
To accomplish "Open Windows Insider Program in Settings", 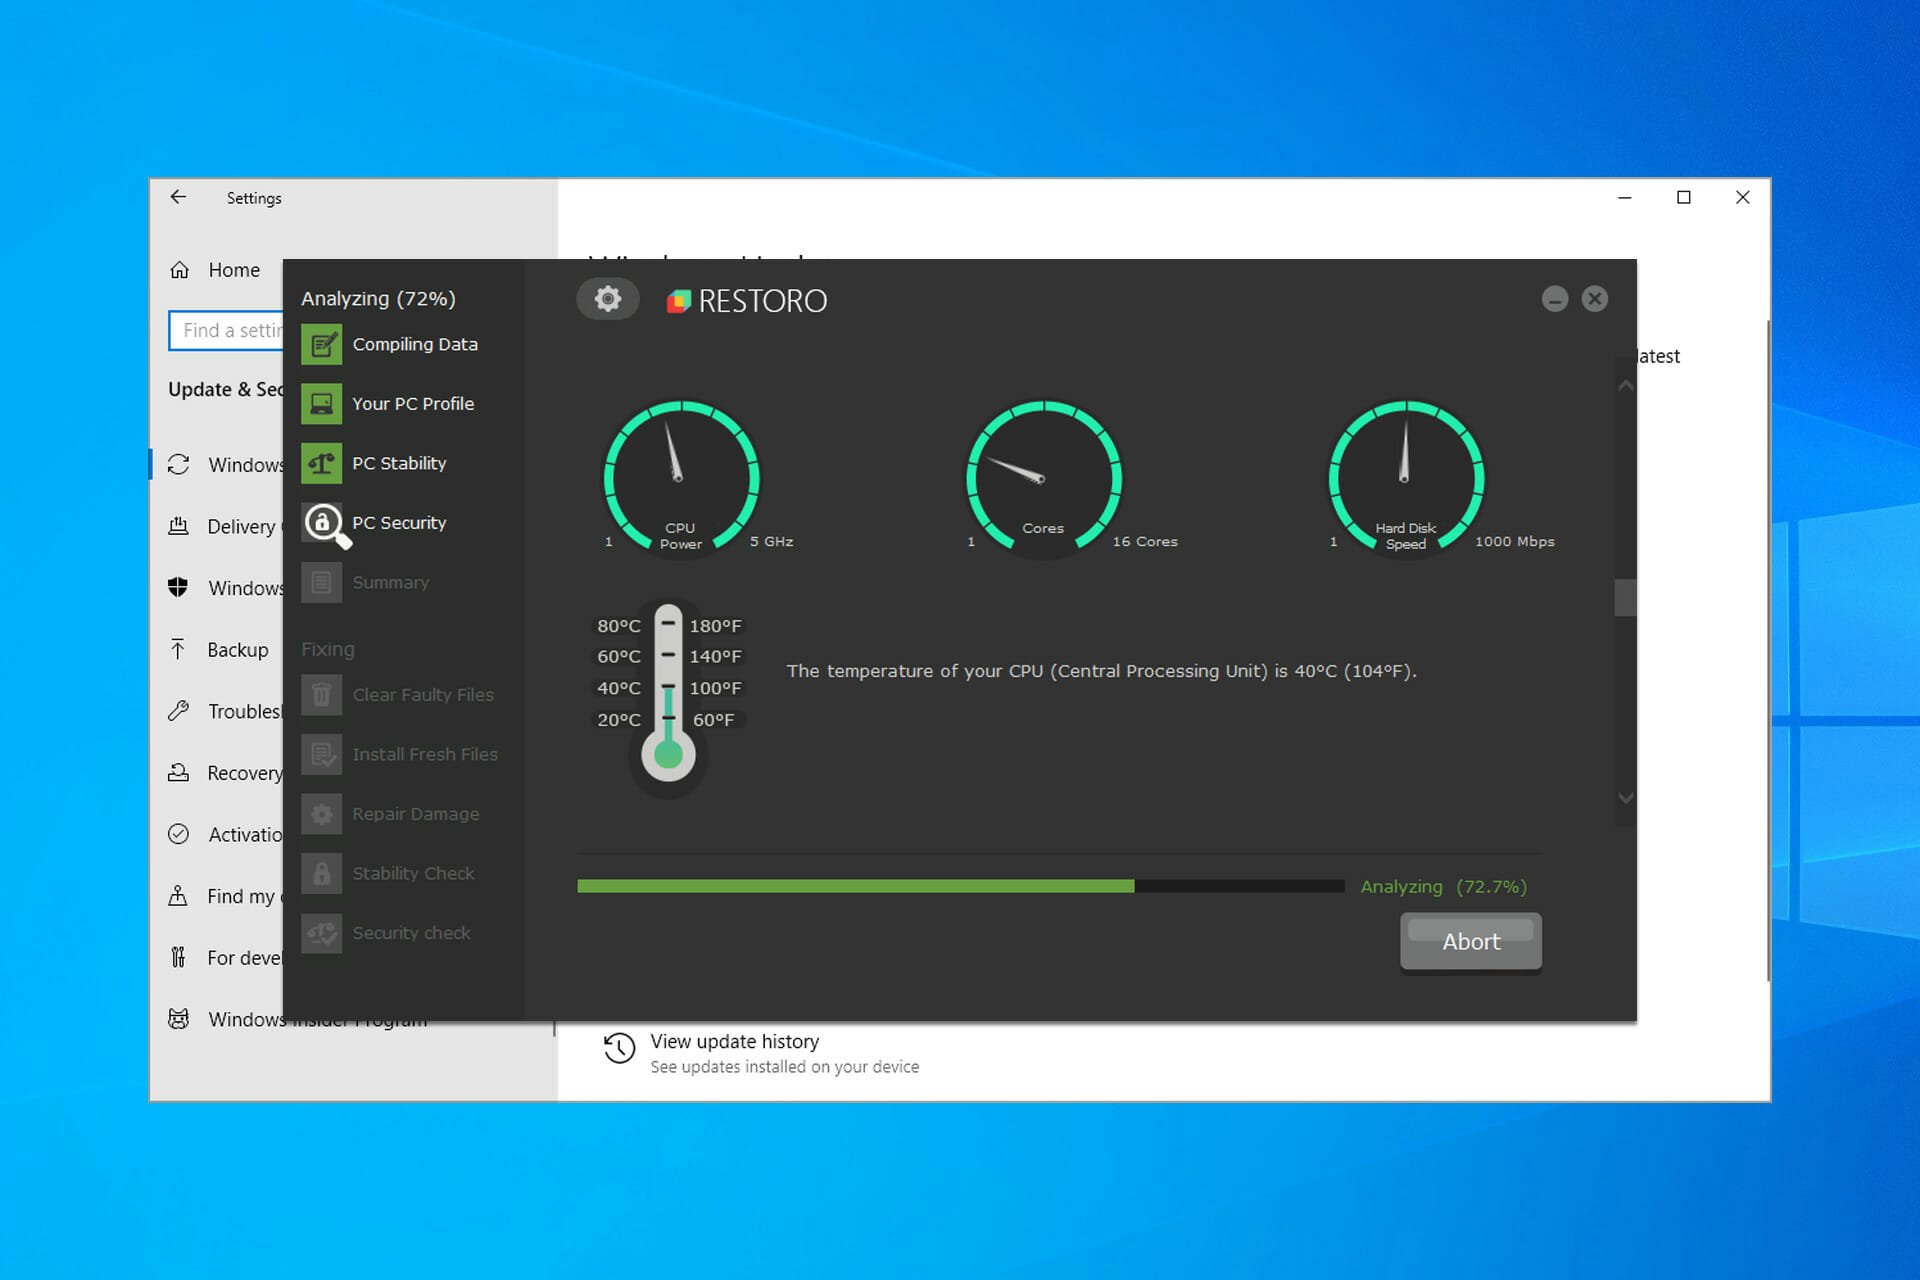I will [x=297, y=1019].
